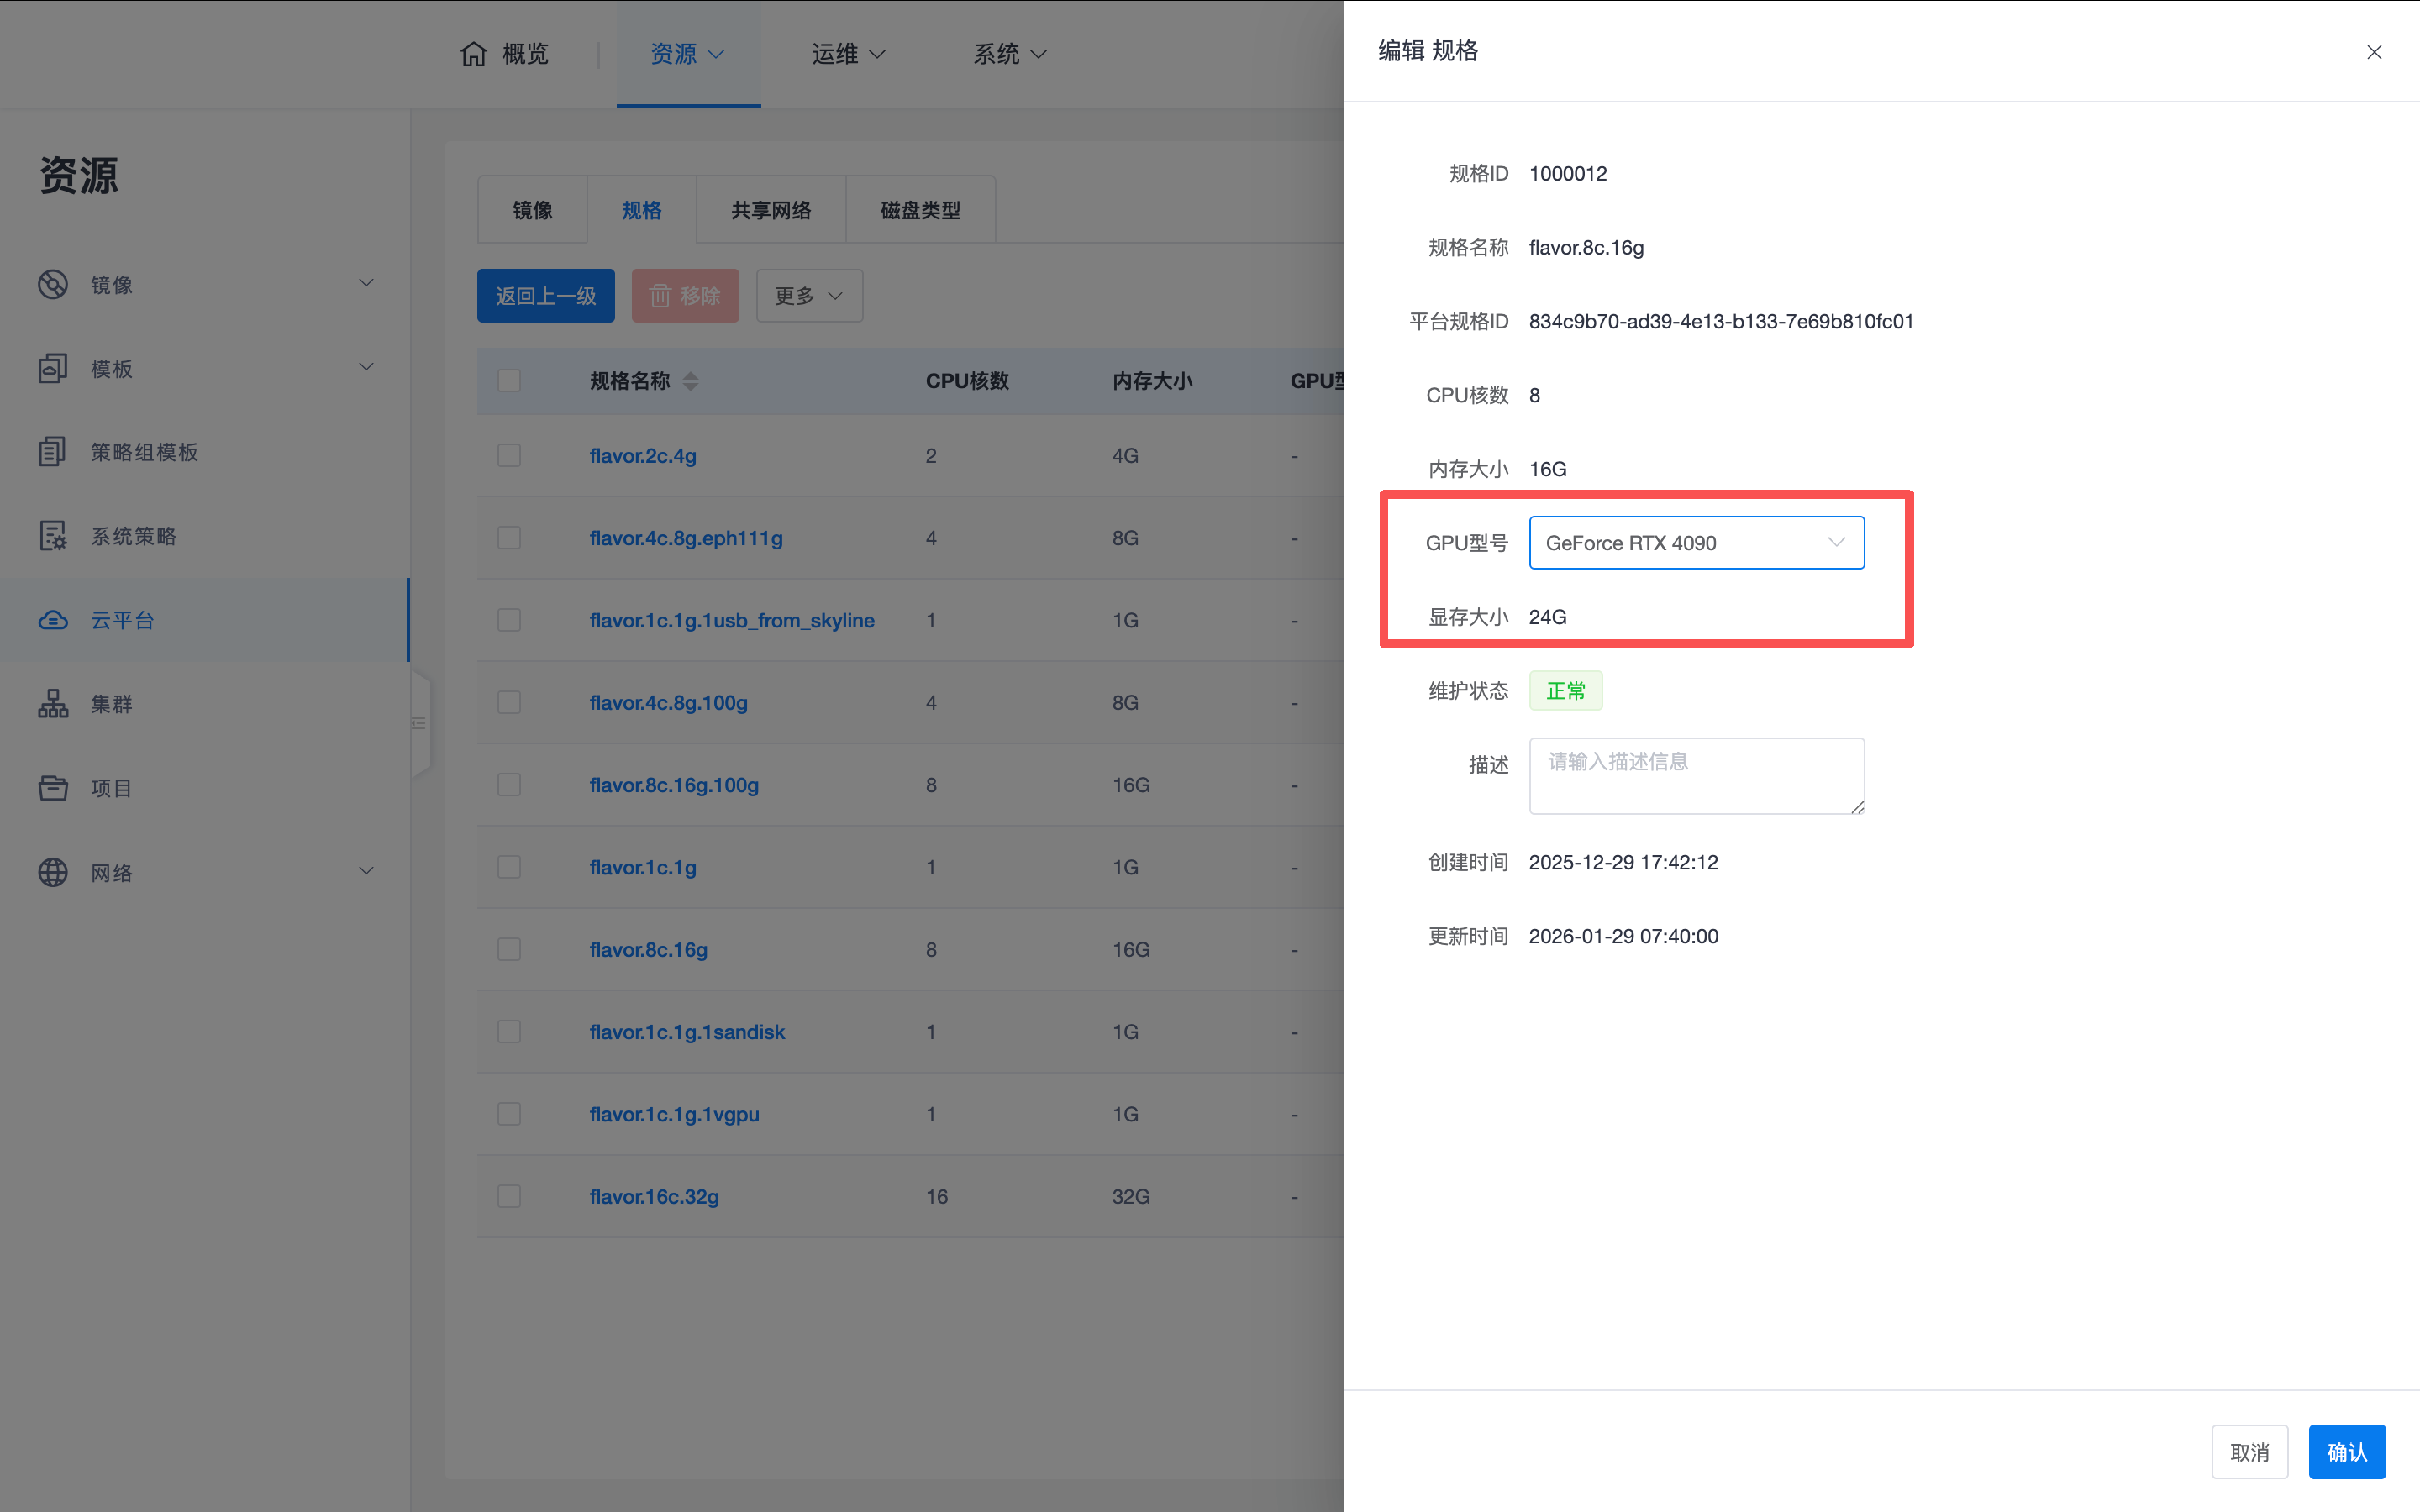Tick the checkbox for flavor.8c.16g.100g

(x=509, y=785)
